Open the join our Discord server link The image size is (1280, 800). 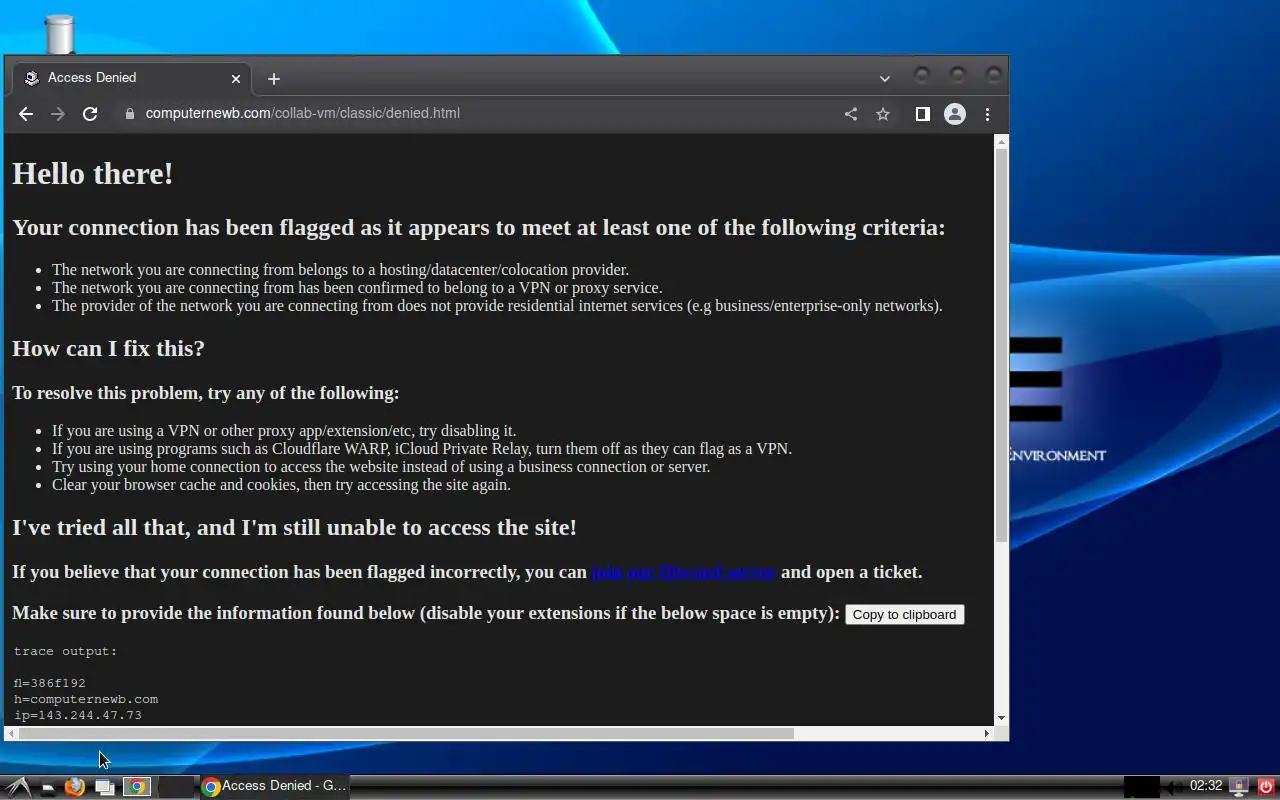point(684,572)
